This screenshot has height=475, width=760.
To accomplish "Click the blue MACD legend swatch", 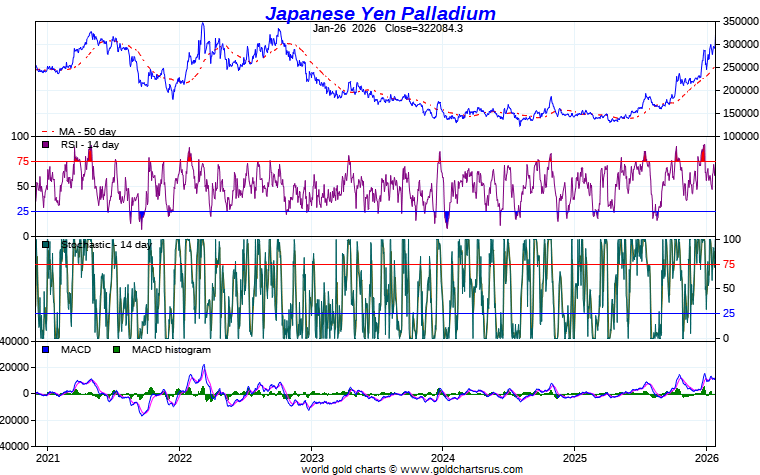I will click(x=46, y=349).
